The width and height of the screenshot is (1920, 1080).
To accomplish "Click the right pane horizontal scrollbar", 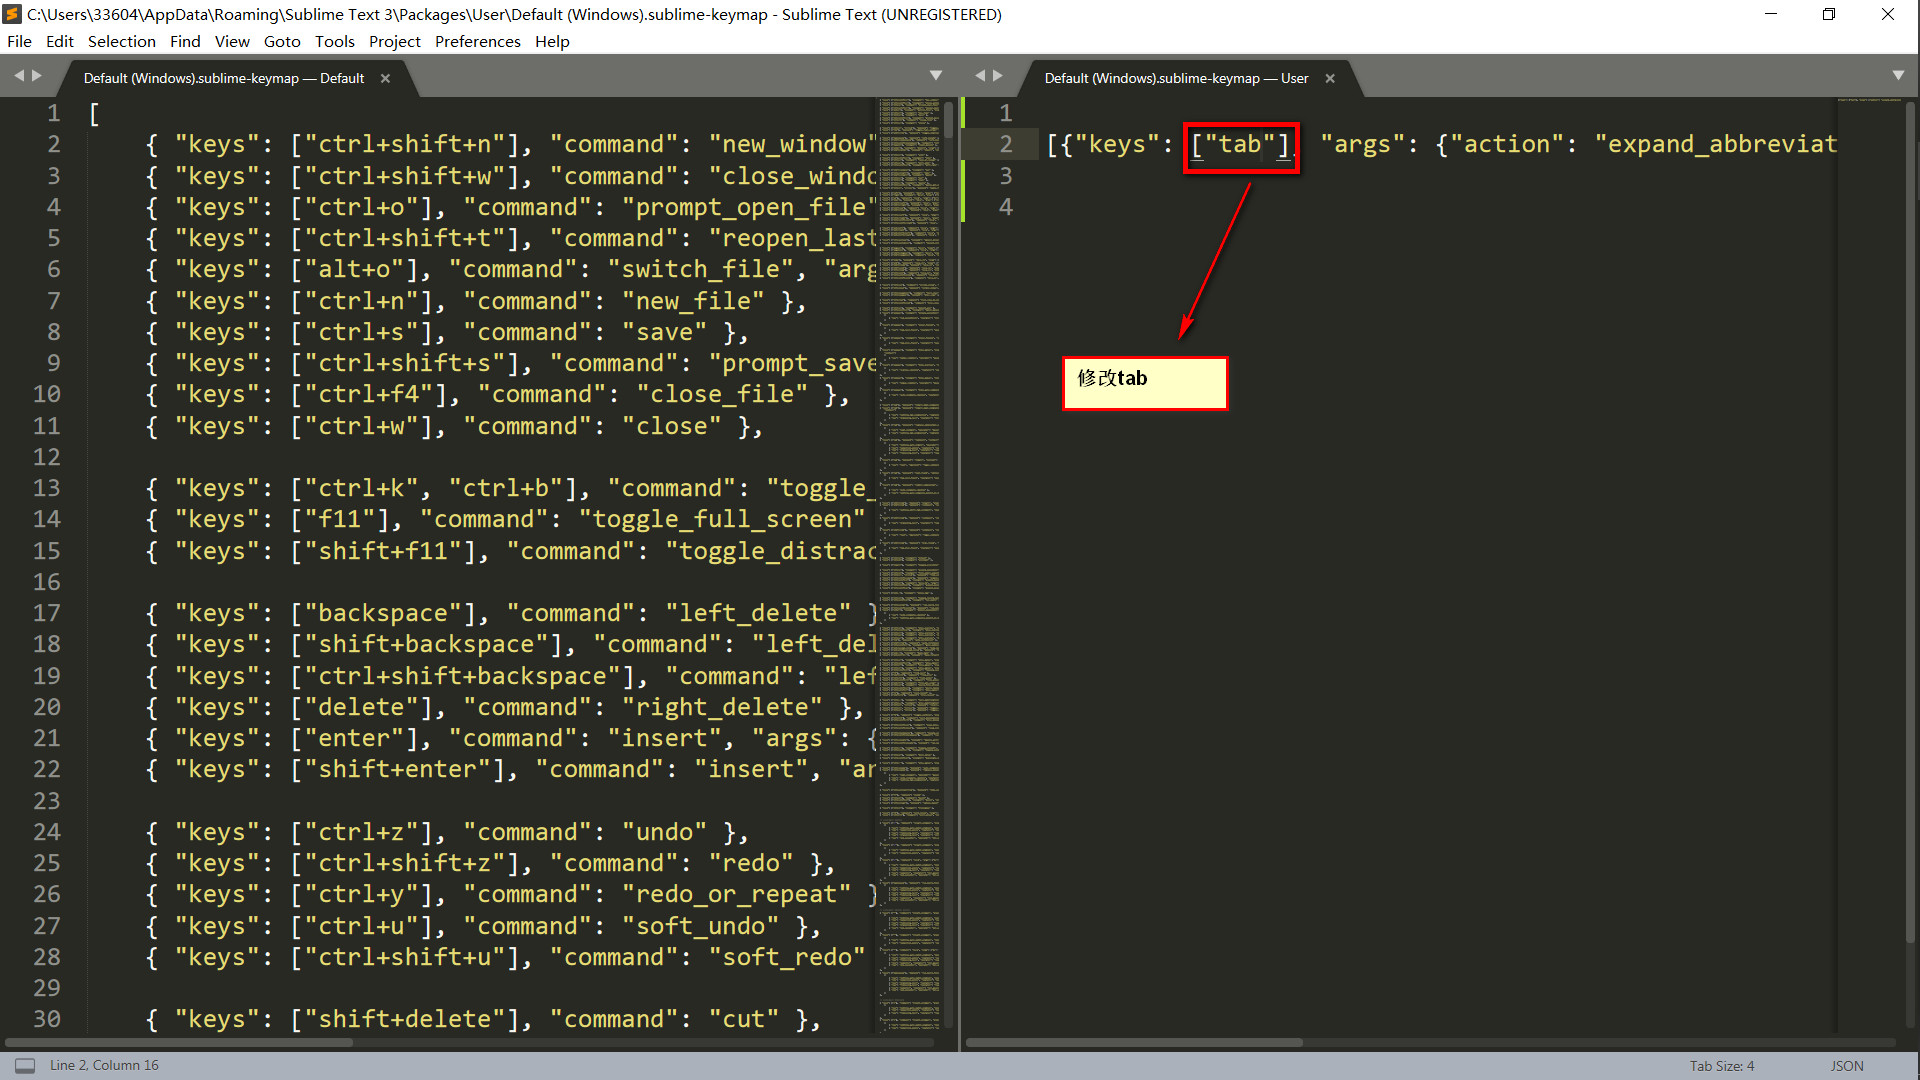I will [1134, 1042].
